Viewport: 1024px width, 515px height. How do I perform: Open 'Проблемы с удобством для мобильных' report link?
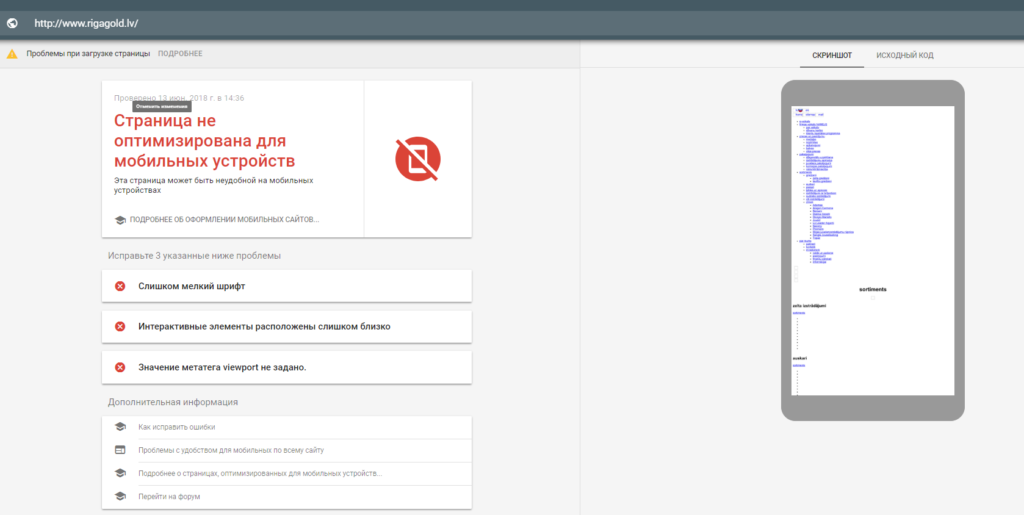[x=231, y=450]
